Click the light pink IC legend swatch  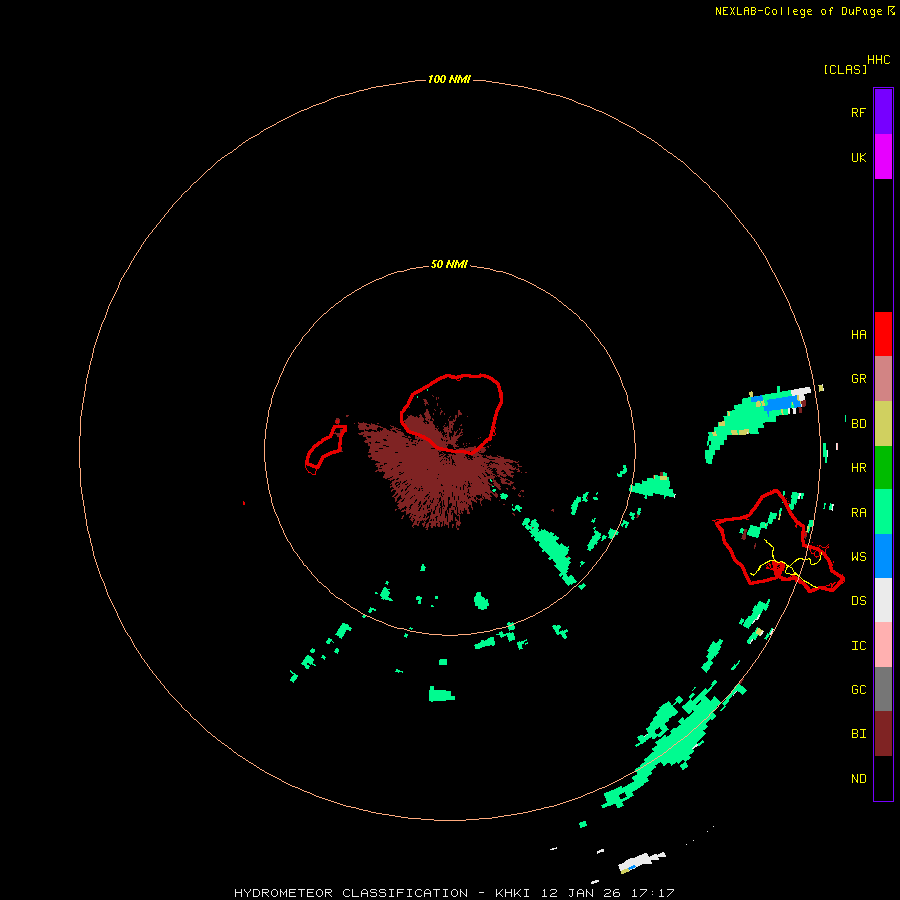point(883,645)
